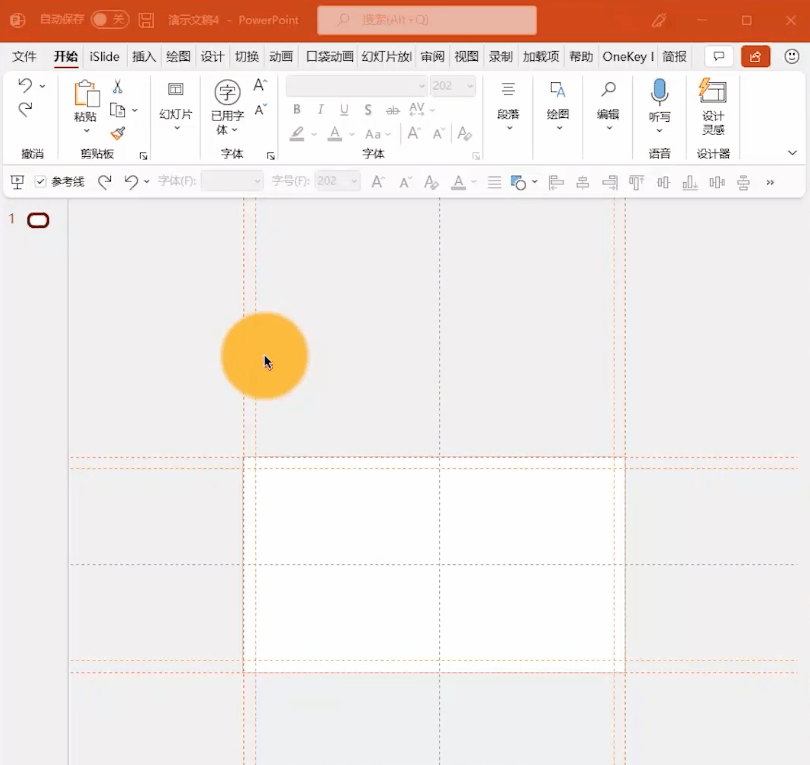Screen dimensions: 810x765
Task: Click the Format Painter brush icon
Action: click(118, 133)
